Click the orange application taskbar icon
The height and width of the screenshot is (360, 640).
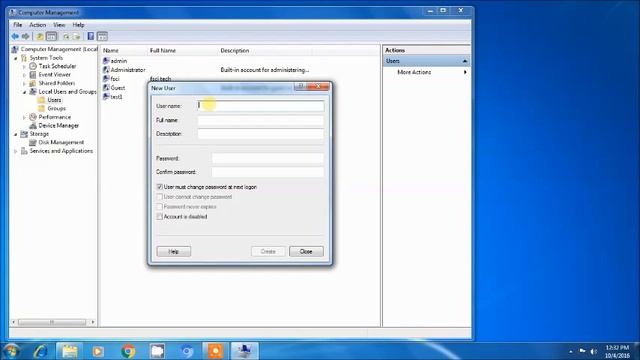(x=216, y=351)
